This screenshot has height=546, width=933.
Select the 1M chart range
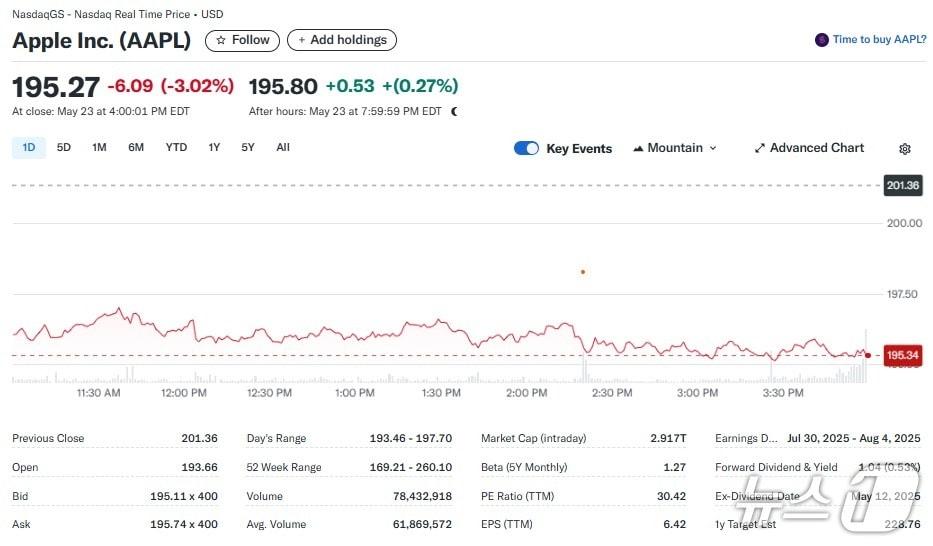99,148
